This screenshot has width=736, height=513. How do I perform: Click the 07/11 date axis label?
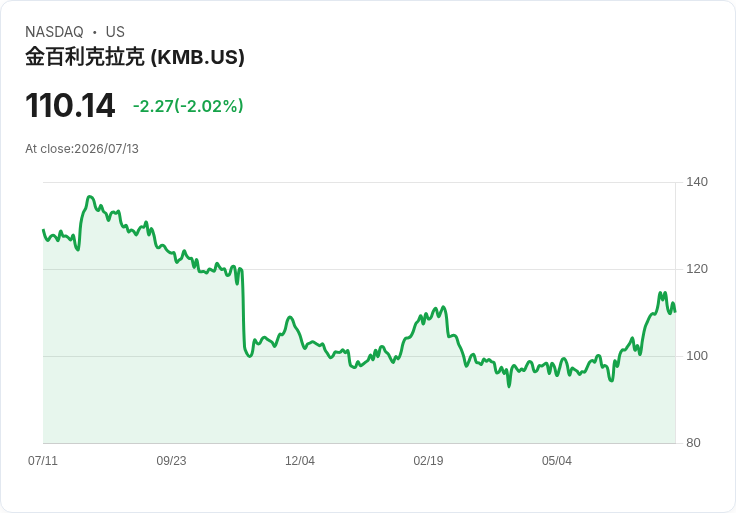[x=43, y=460]
